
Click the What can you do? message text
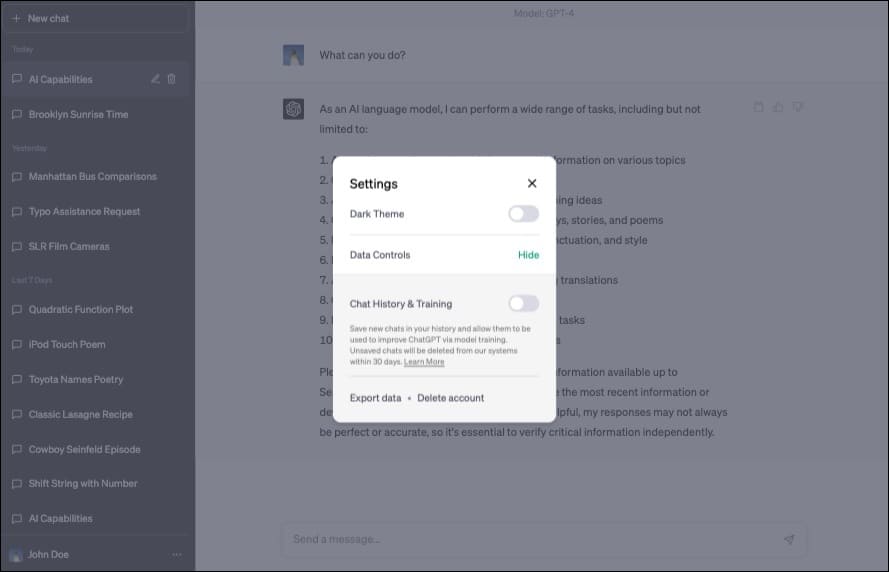tap(362, 56)
